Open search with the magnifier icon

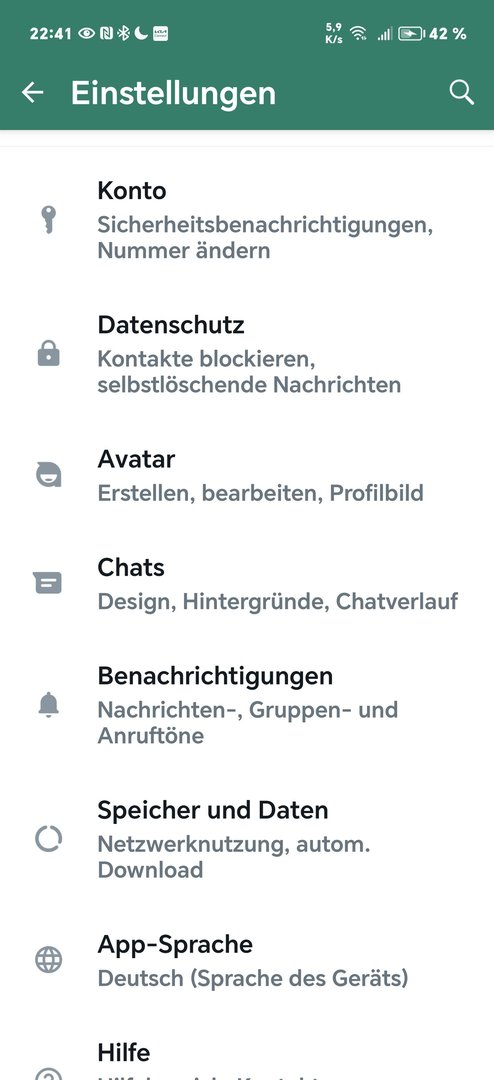click(462, 92)
